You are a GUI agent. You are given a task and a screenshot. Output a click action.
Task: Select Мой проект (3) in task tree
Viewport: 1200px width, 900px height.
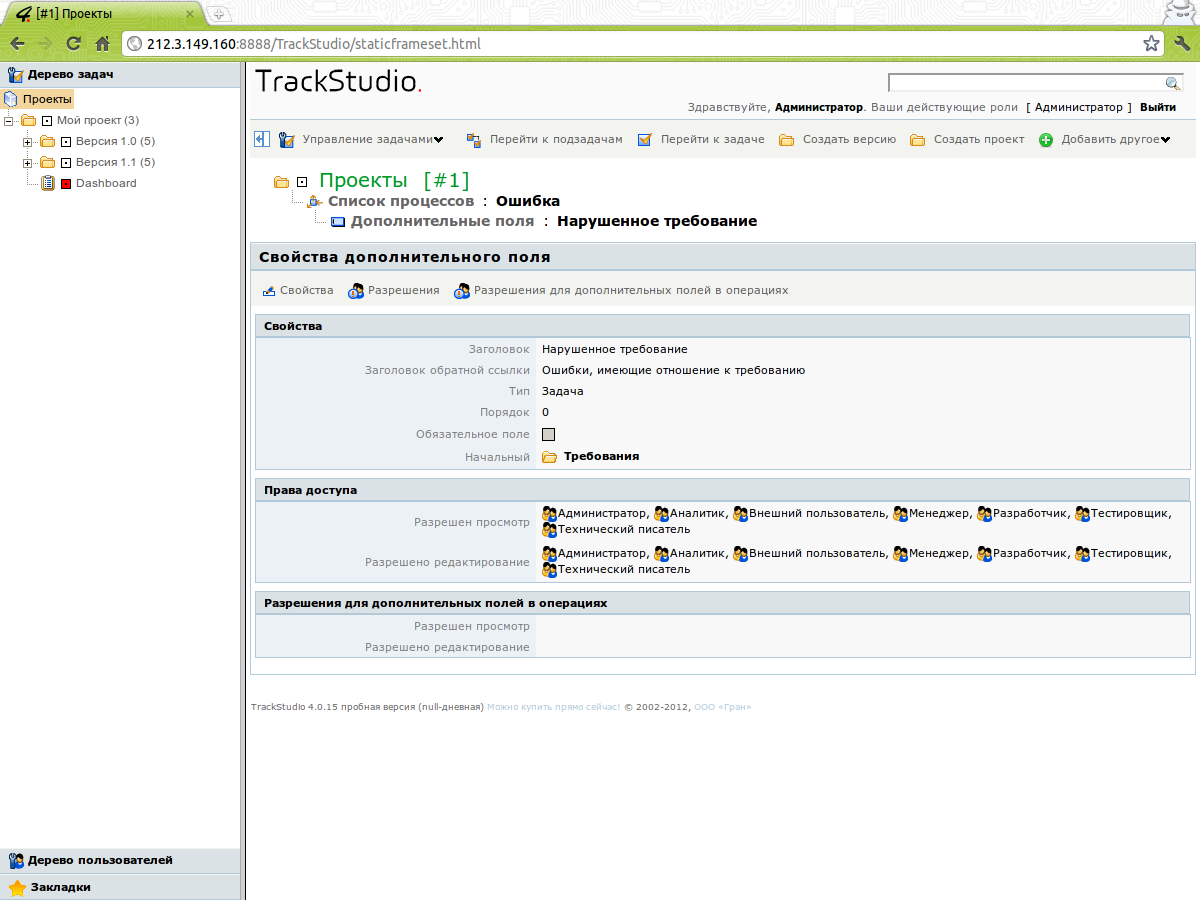pos(98,120)
